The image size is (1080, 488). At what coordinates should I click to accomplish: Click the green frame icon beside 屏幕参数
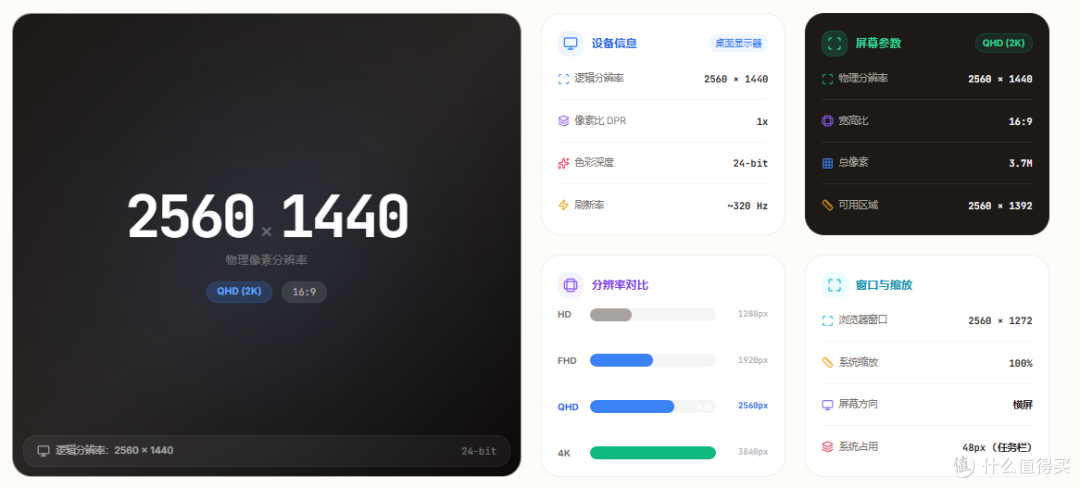tap(834, 43)
